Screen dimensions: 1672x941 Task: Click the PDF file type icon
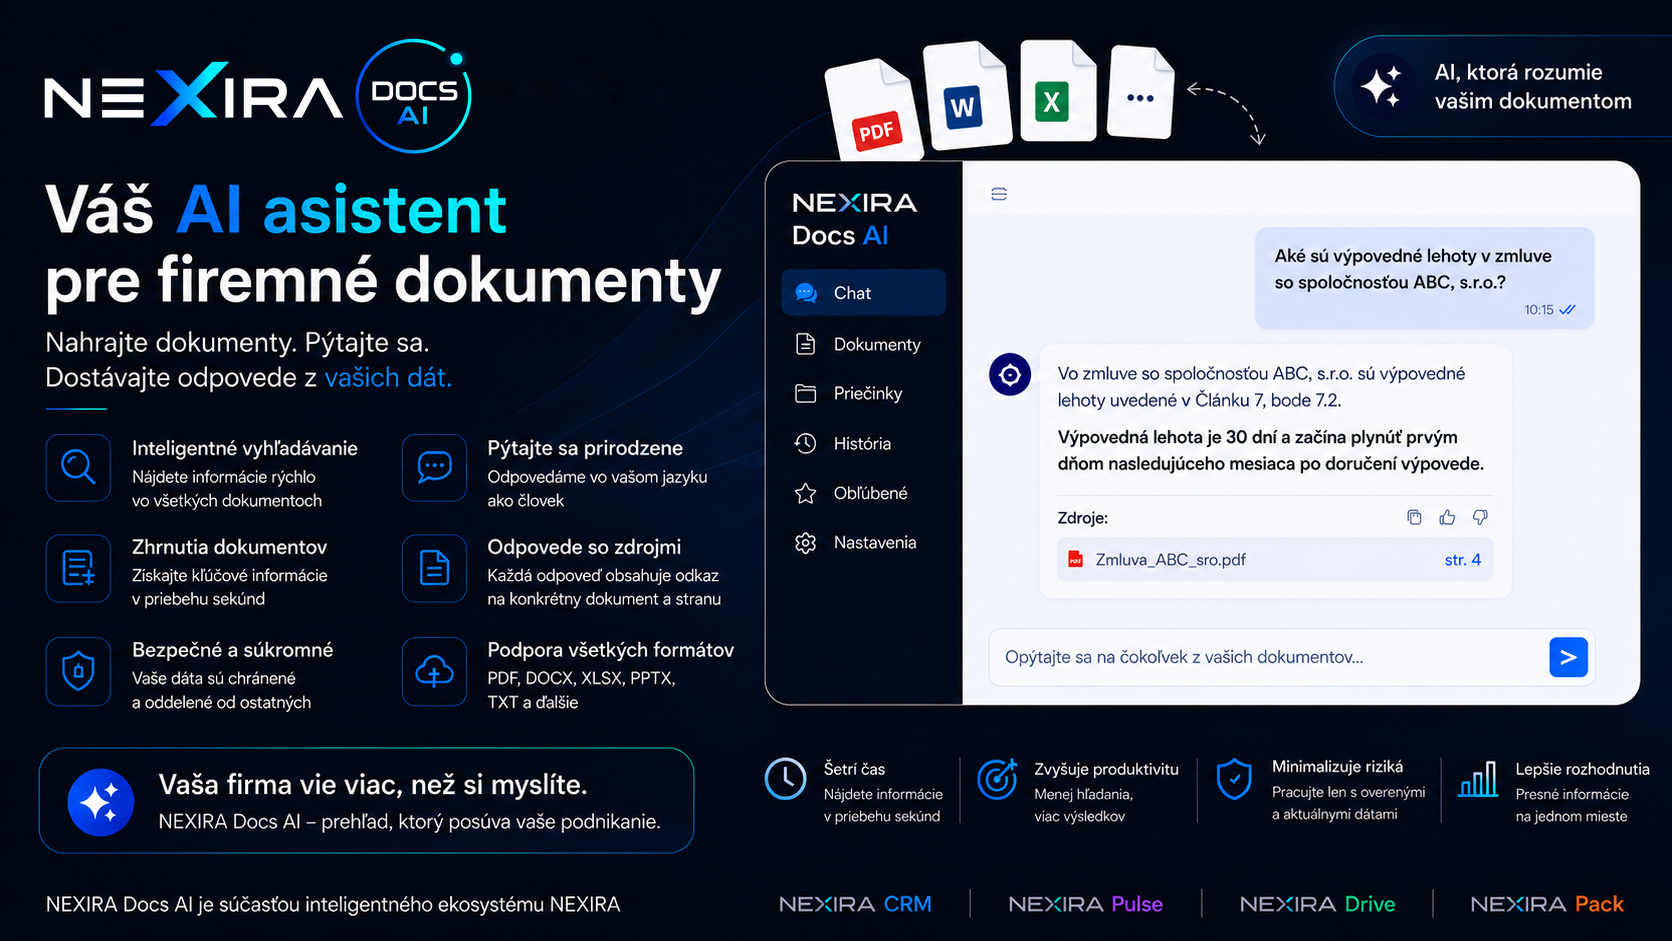pos(873,110)
